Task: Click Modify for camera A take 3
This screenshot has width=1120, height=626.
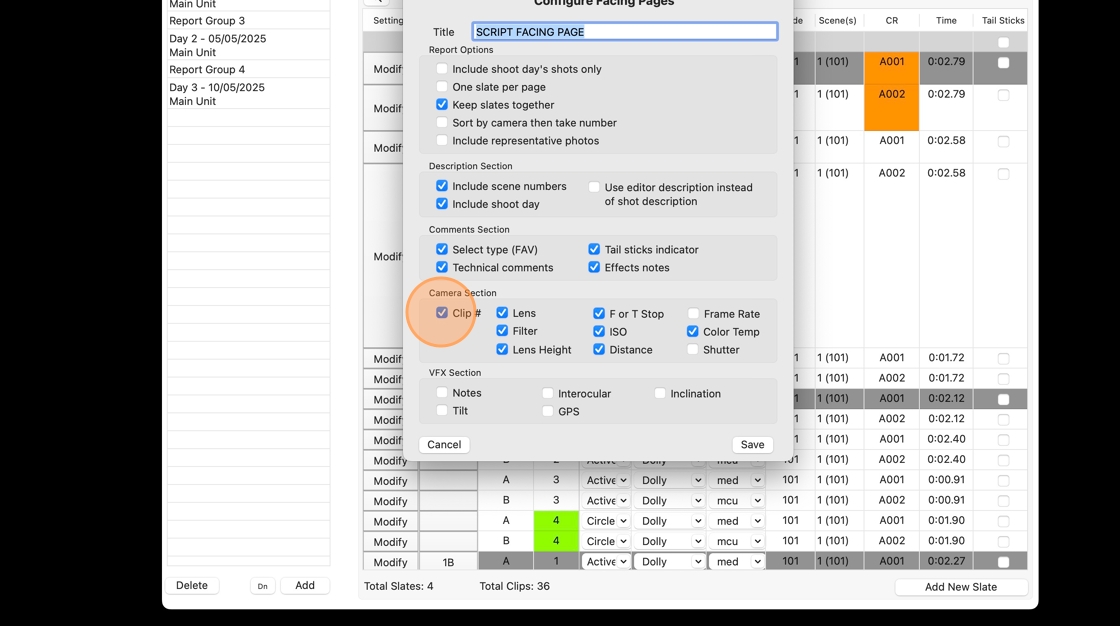Action: [390, 481]
